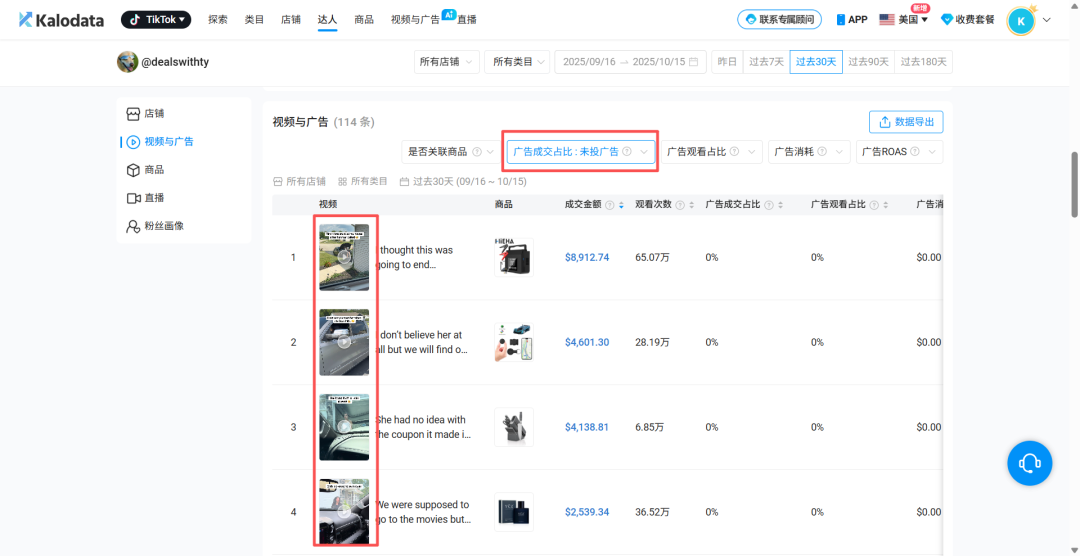The height and width of the screenshot is (556, 1080).
Task: Click the 数据导出 export button
Action: [906, 122]
